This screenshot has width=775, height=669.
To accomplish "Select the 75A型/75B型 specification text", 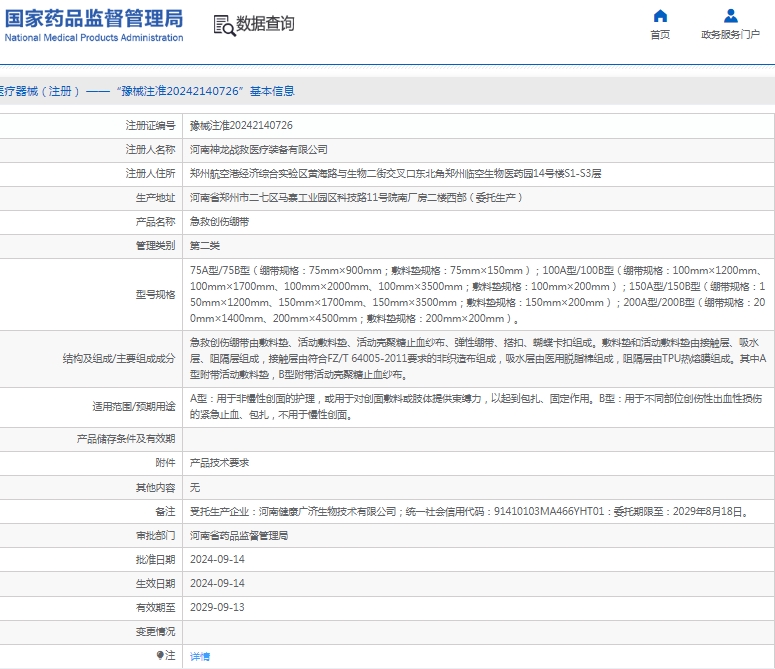I will tap(477, 294).
